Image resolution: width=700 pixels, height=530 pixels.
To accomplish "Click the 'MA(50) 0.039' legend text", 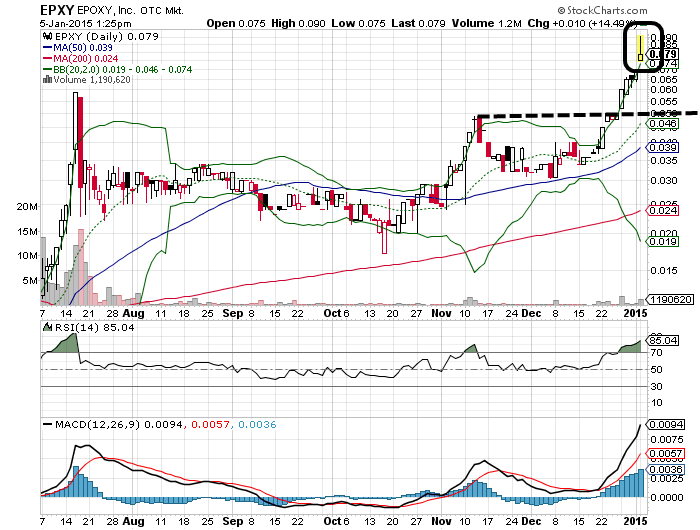I will click(x=83, y=47).
